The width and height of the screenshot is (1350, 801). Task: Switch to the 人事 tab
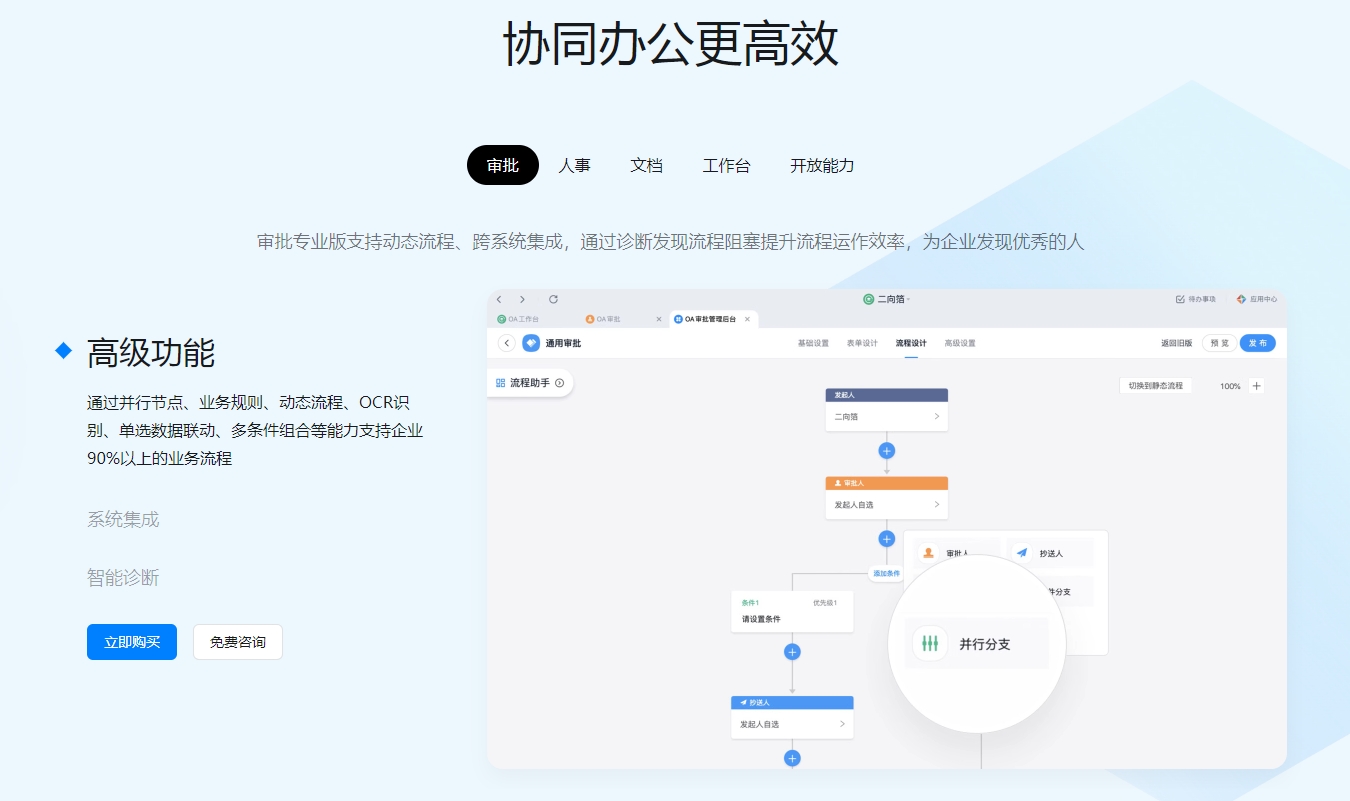click(574, 166)
